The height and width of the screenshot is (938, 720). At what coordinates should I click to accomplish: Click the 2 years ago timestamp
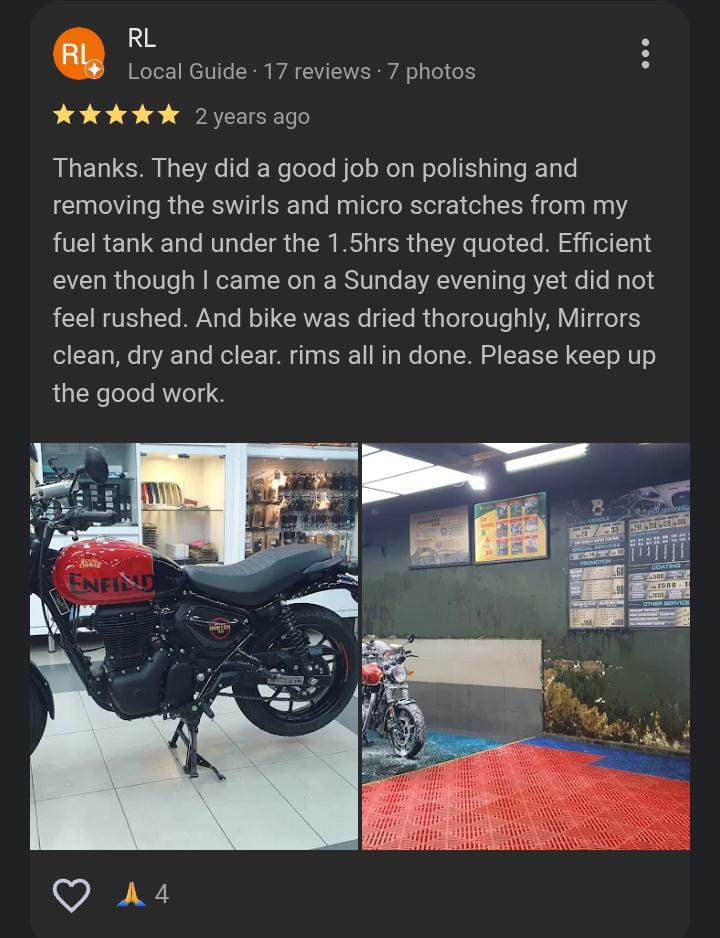[x=252, y=117]
